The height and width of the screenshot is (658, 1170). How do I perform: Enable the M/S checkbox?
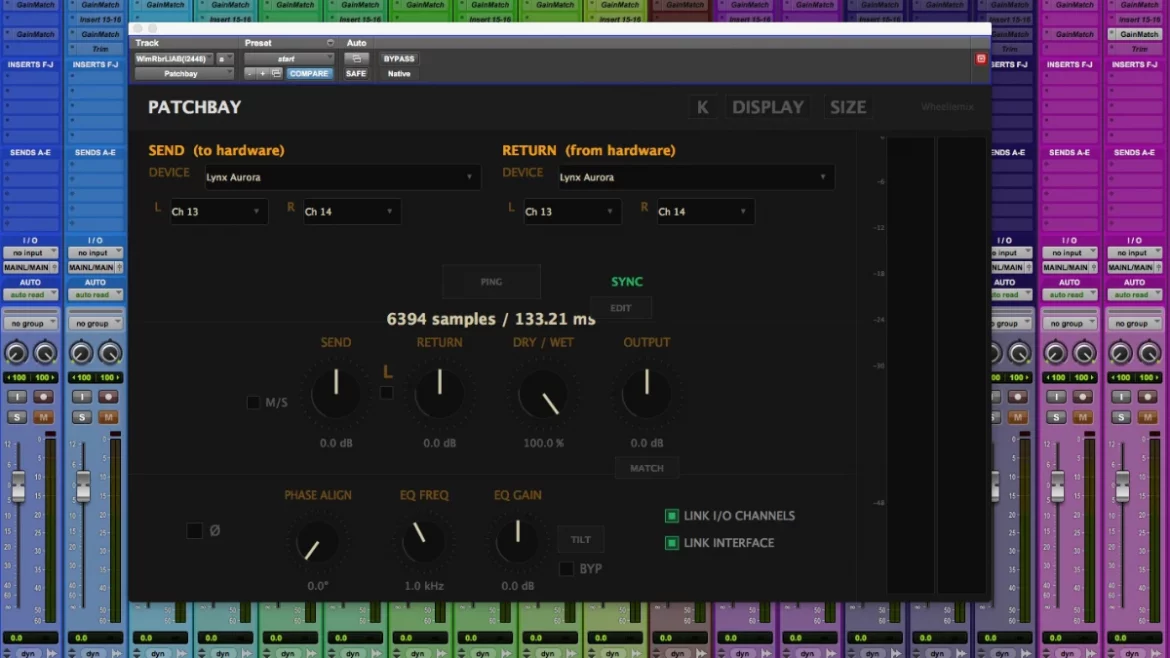pos(253,403)
